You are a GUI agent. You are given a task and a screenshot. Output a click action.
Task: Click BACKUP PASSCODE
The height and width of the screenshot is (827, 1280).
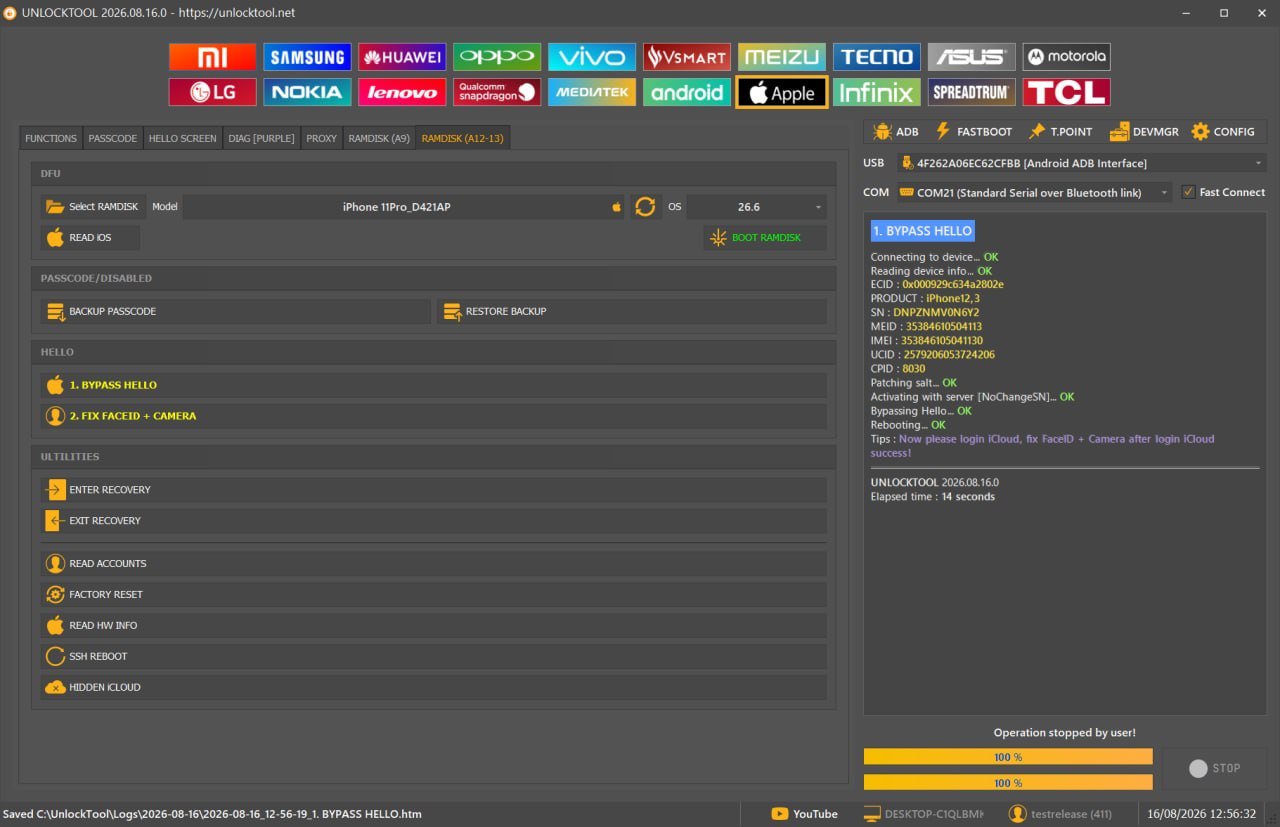click(235, 311)
